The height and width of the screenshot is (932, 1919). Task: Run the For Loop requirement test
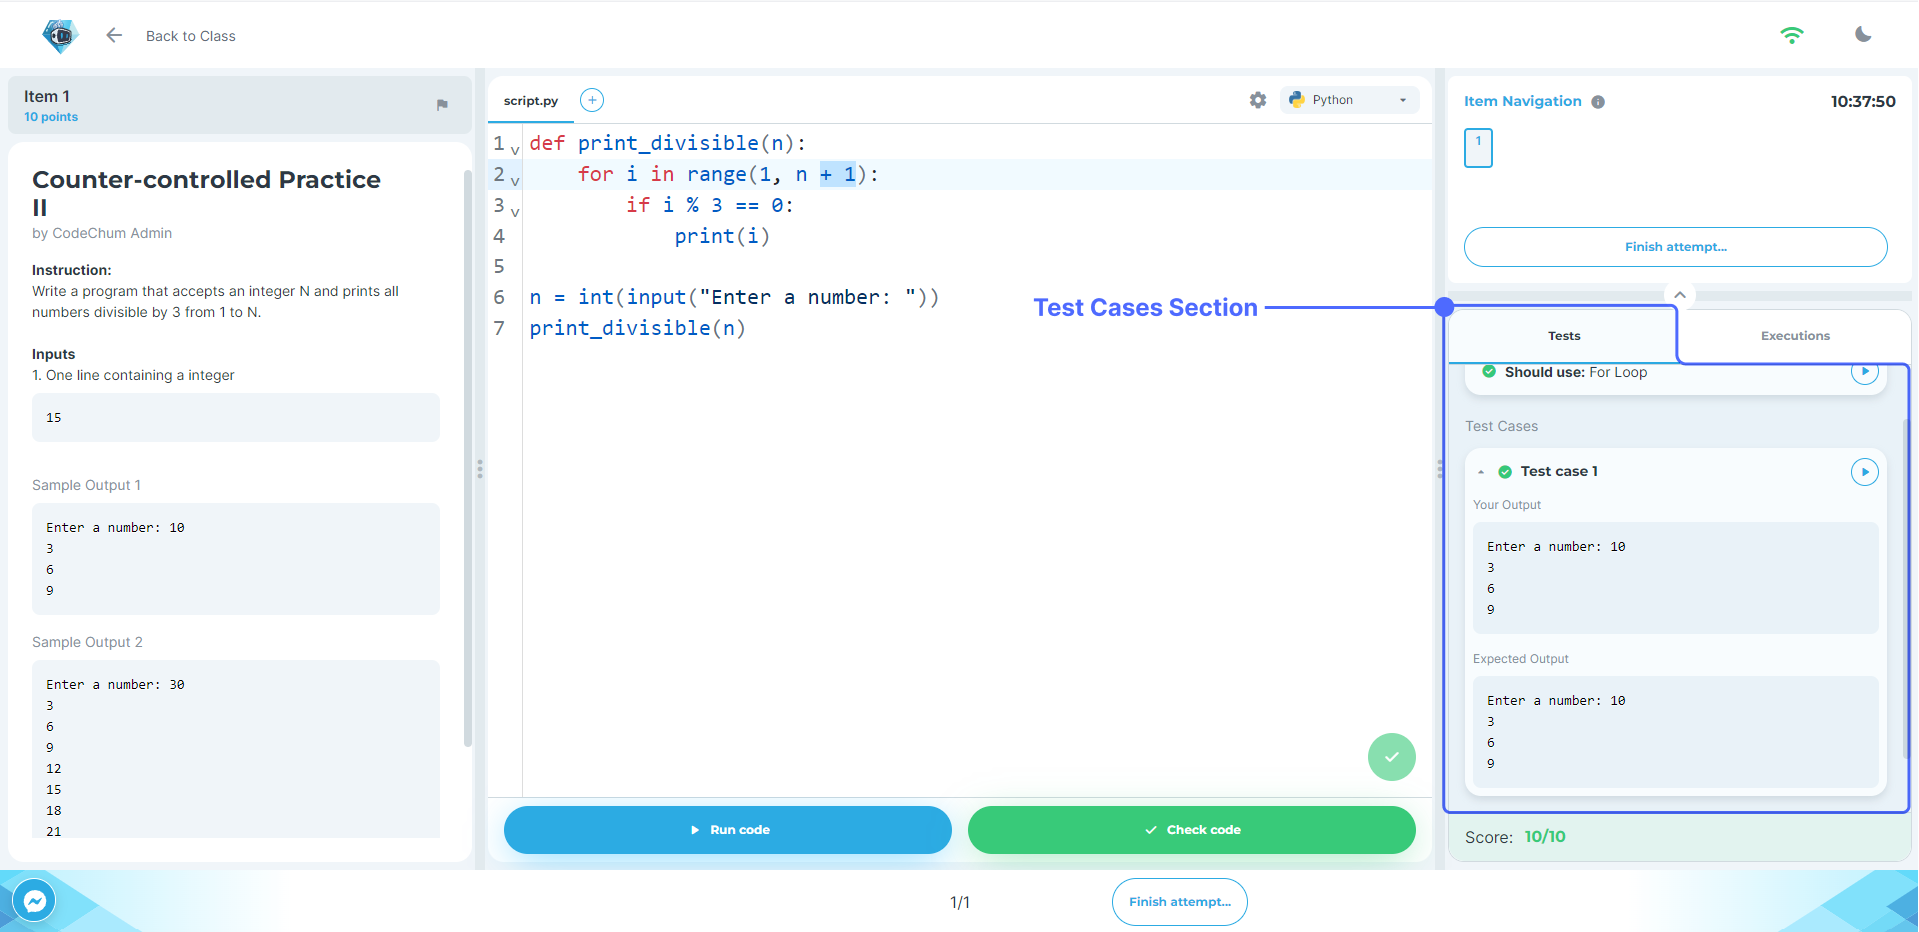pos(1864,372)
